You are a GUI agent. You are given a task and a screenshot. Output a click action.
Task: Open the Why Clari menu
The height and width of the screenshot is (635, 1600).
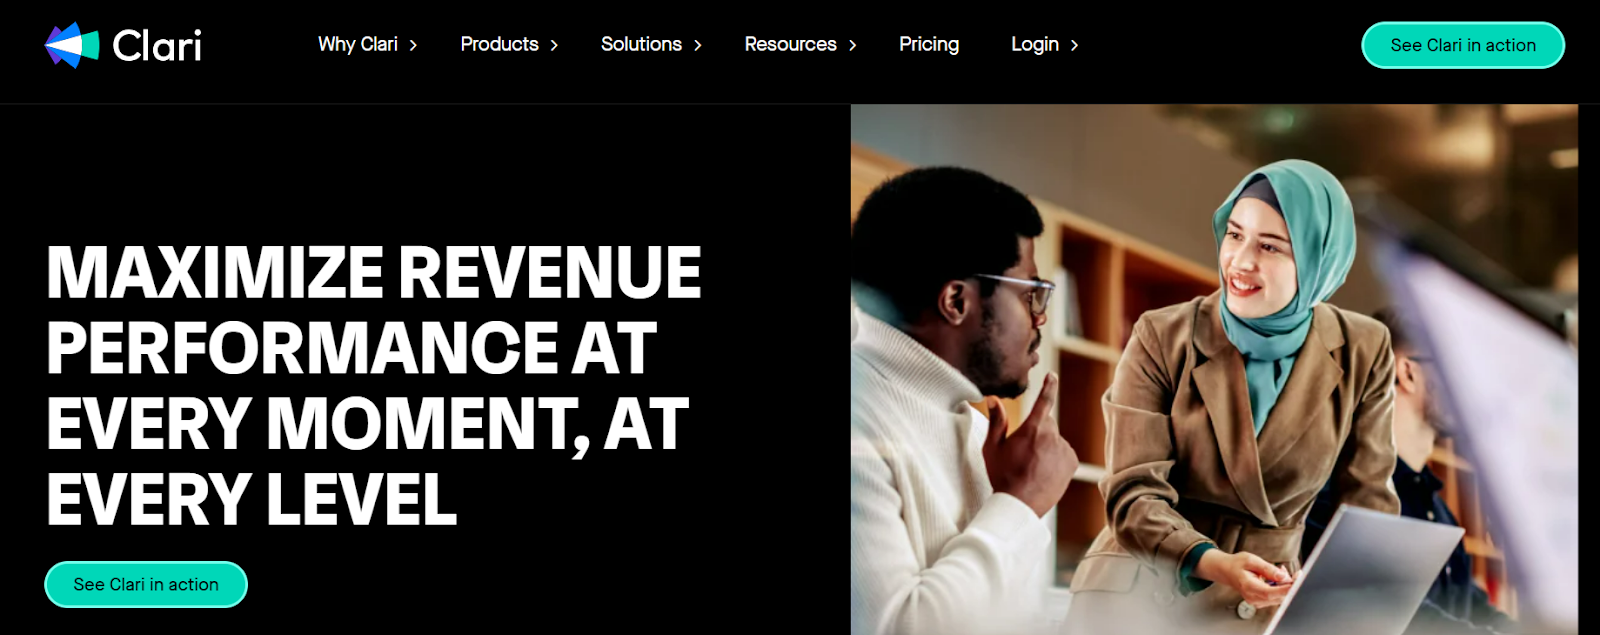click(x=358, y=44)
